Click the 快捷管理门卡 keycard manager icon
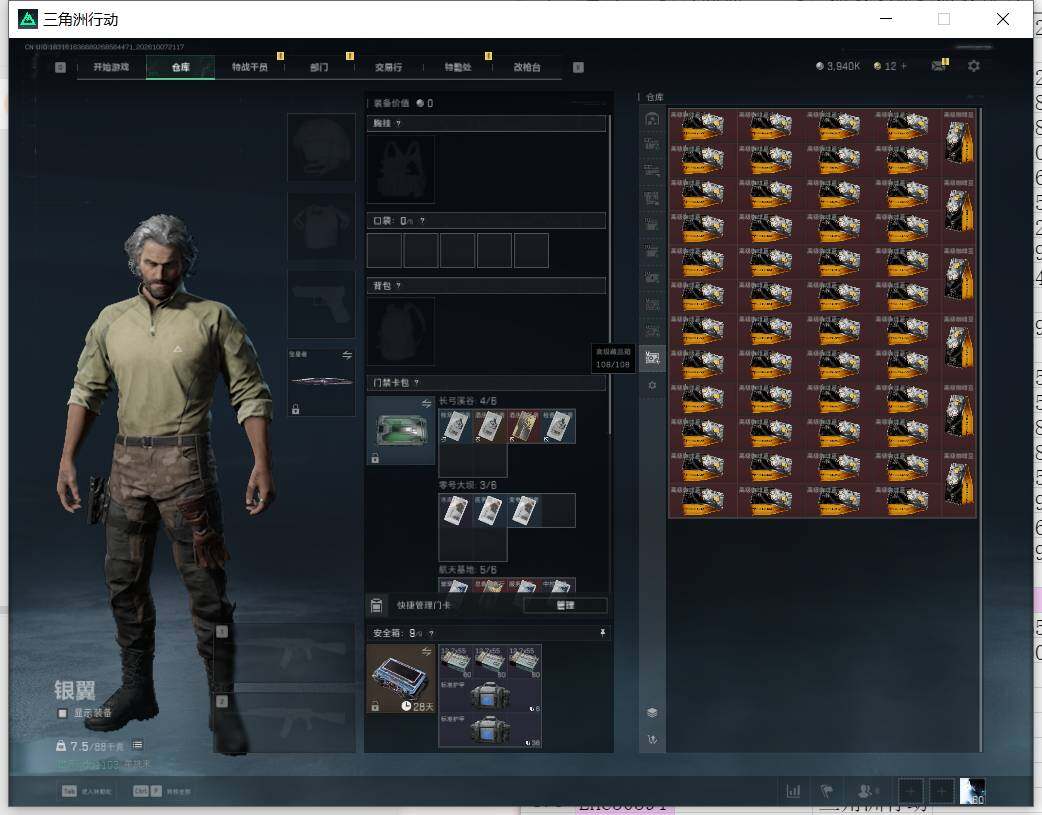 tap(376, 605)
